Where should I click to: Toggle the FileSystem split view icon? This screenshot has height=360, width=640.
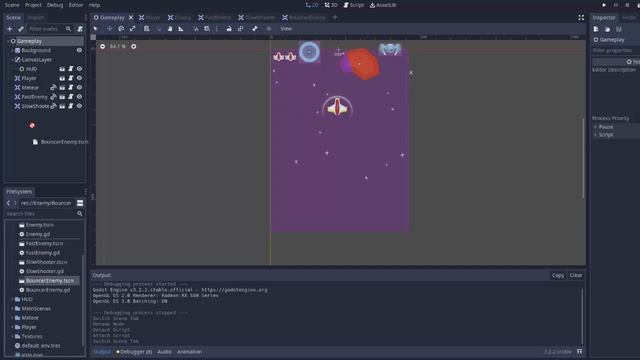pos(80,203)
